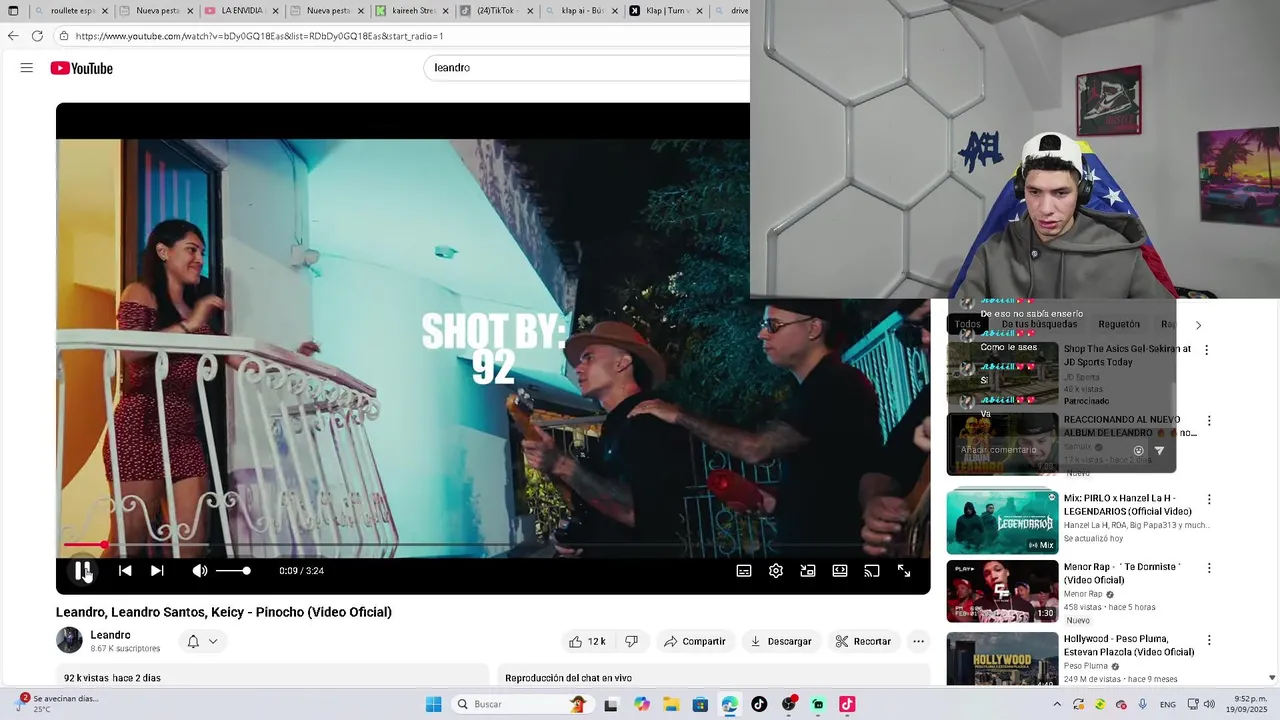
Task: Like the video showing 12 k
Action: click(587, 641)
